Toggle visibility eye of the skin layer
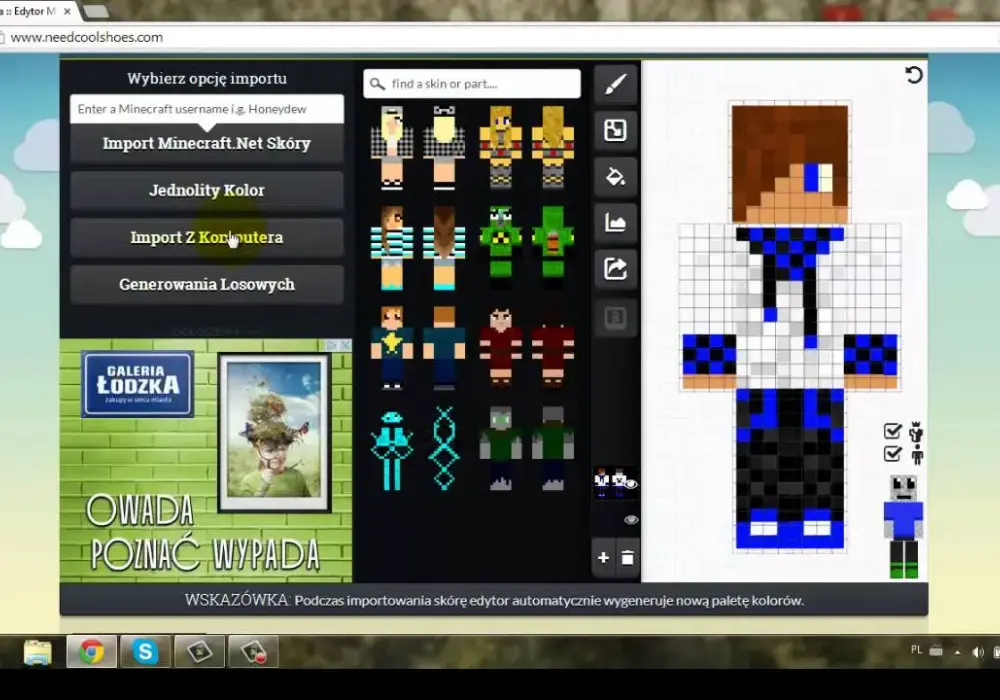Image resolution: width=1000 pixels, height=700 pixels. 631,484
